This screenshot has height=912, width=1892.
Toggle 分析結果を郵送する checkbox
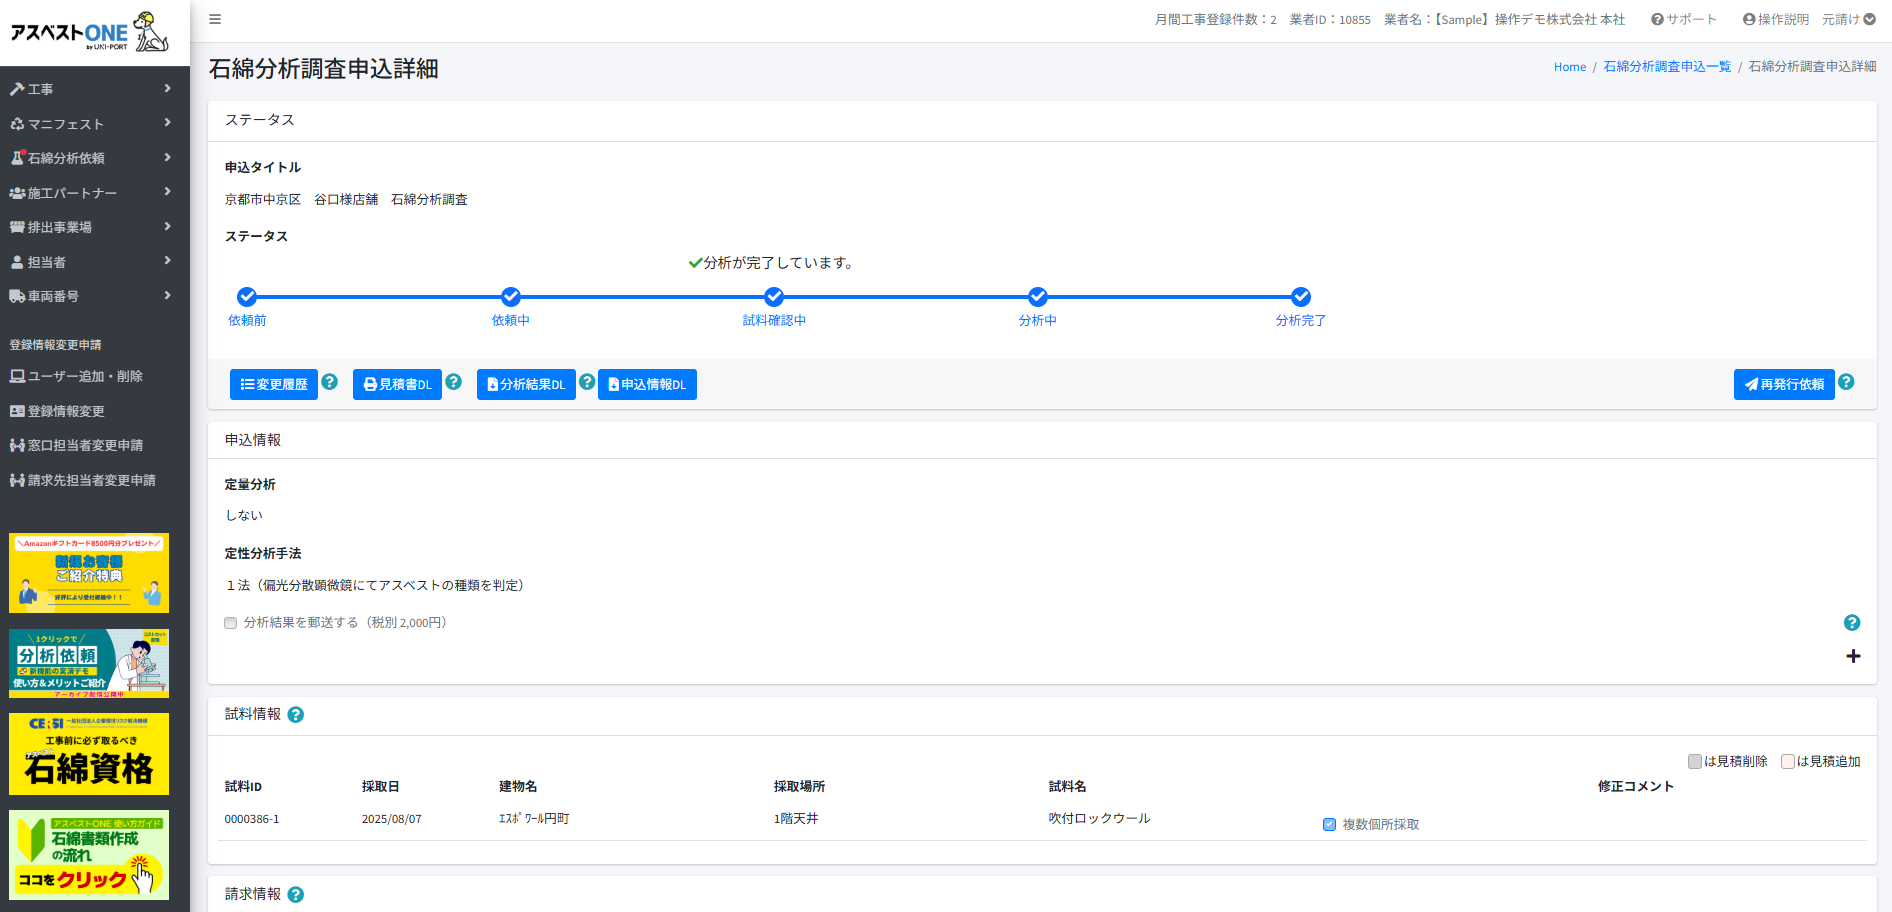(x=231, y=623)
